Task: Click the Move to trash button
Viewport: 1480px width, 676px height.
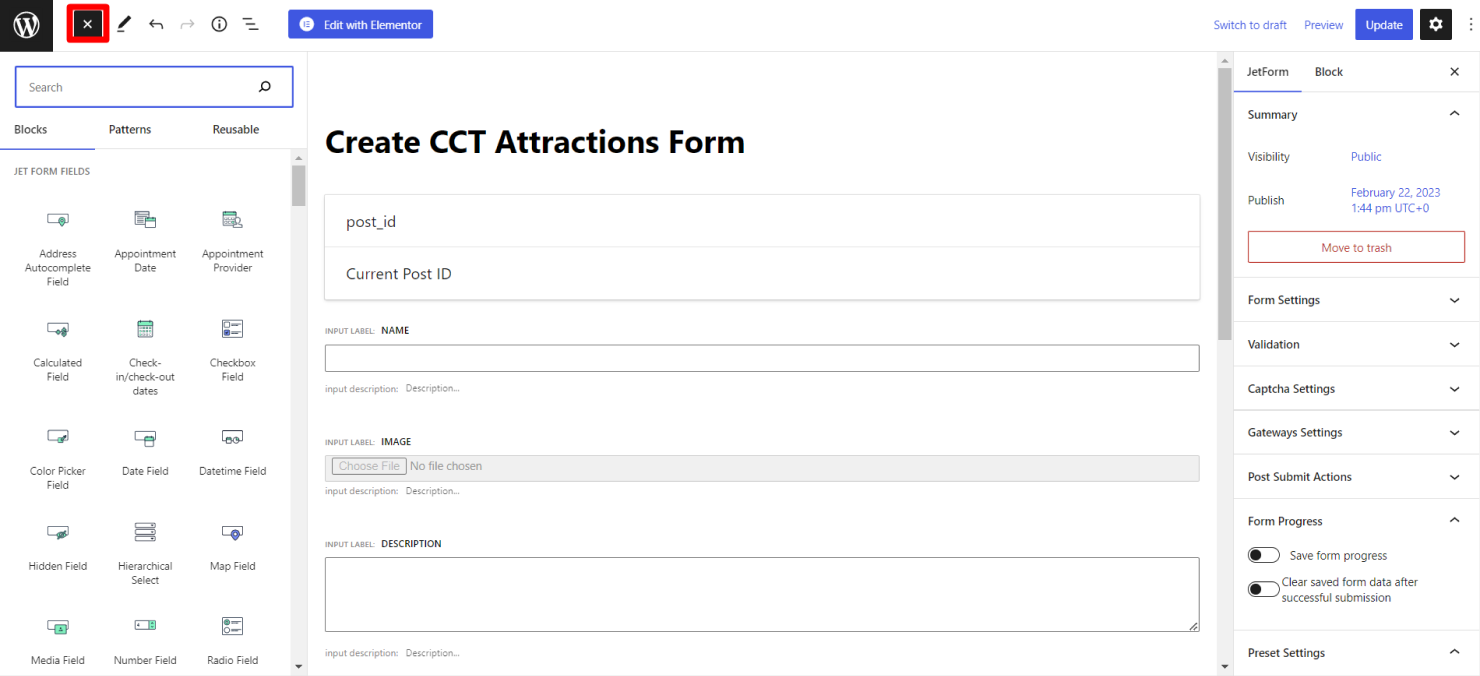Action: (x=1356, y=248)
